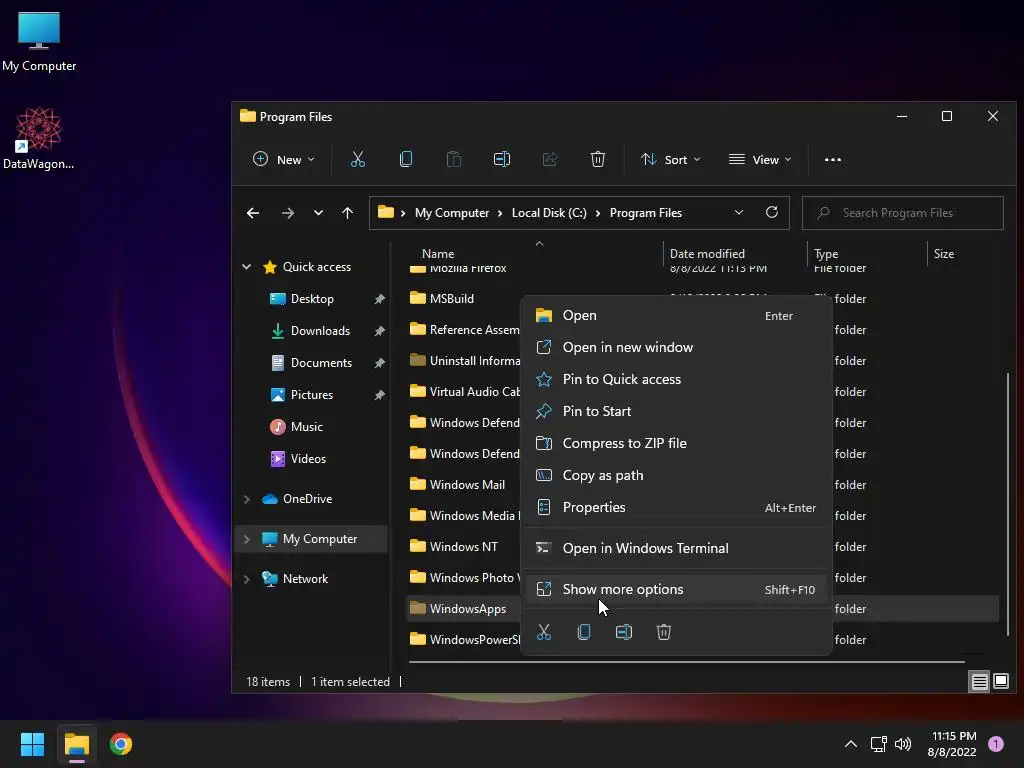Click Show more options
The width and height of the screenshot is (1024, 768).
click(x=676, y=589)
